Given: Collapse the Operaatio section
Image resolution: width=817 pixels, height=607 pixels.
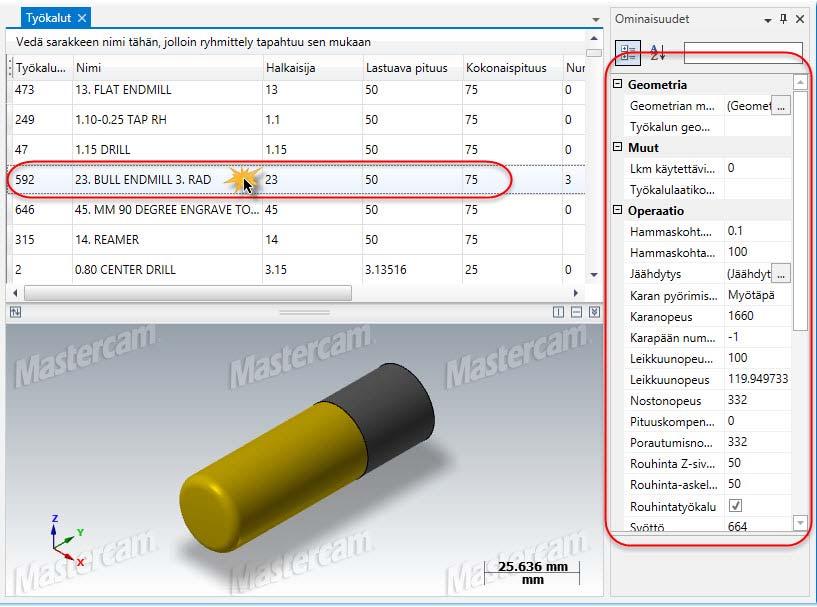Looking at the screenshot, I should tap(617, 210).
